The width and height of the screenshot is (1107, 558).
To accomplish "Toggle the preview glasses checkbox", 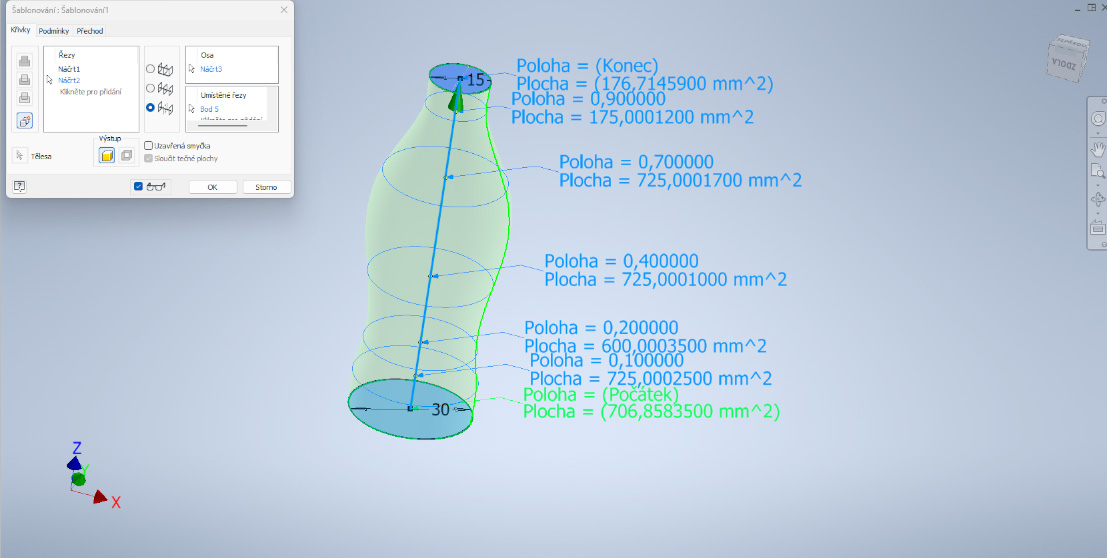I will pyautogui.click(x=139, y=187).
